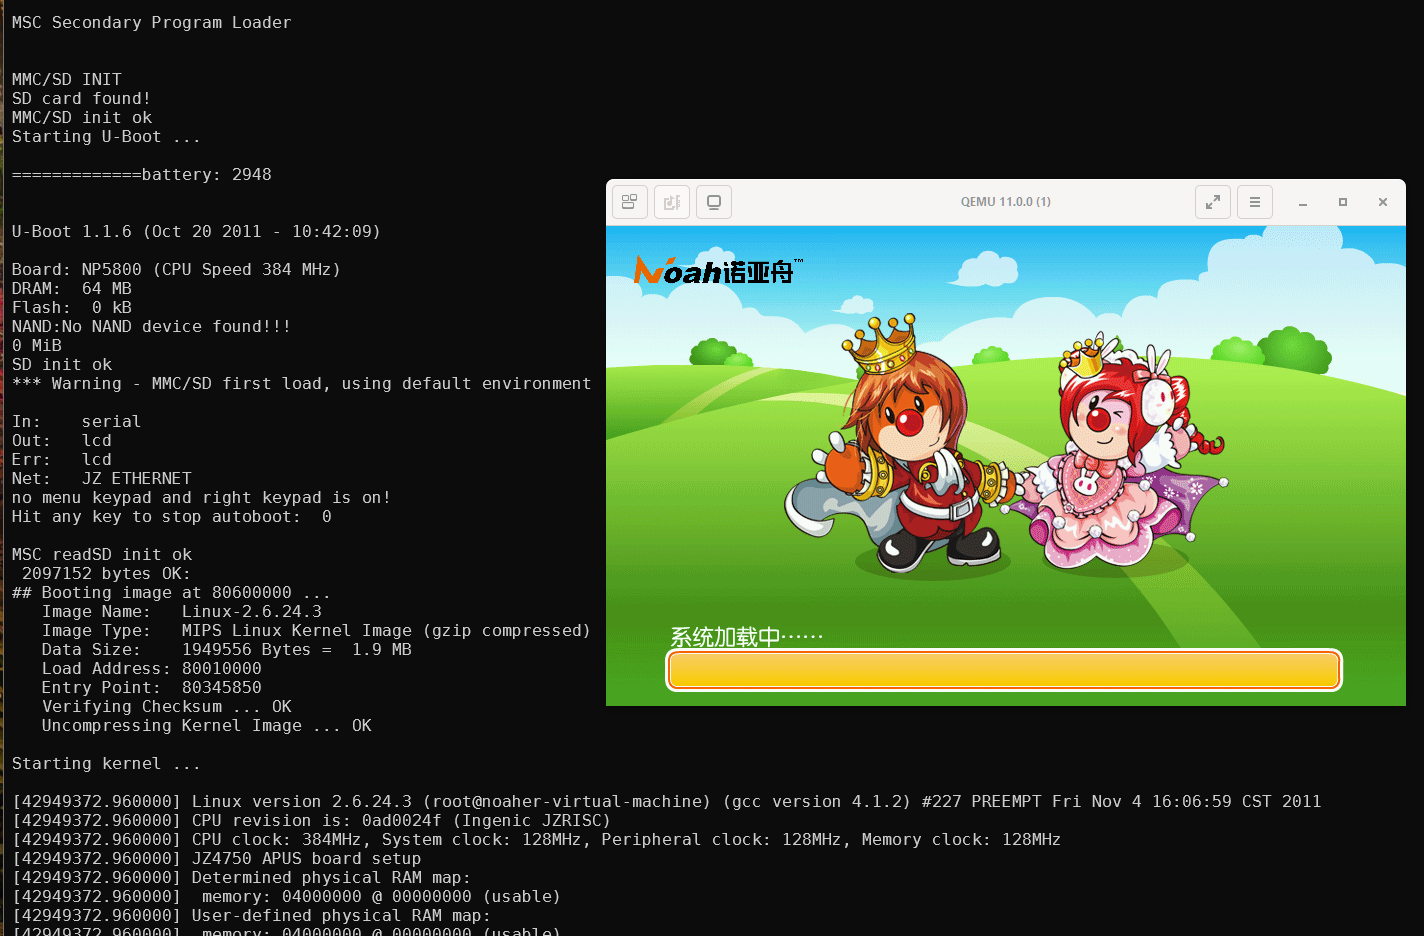Click the crowned boy character in QEMU
Screen dimensions: 1424x936
pyautogui.click(x=905, y=445)
